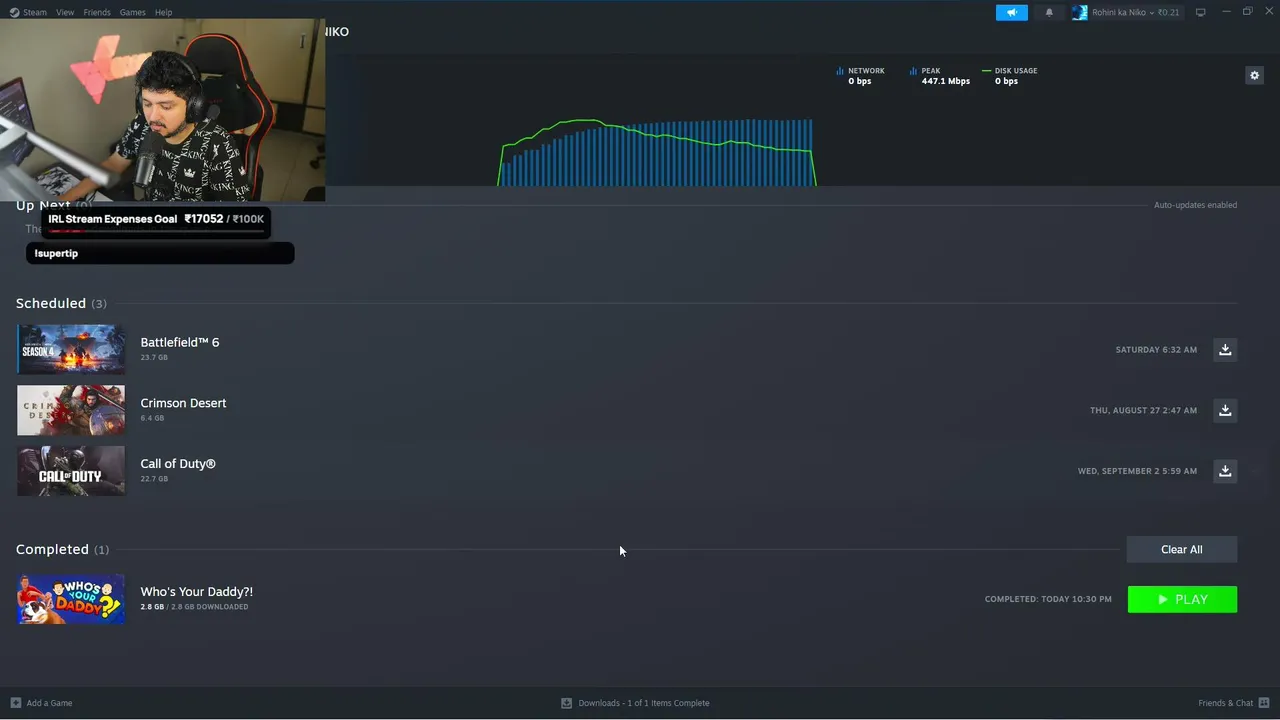Start the Call of Duty download now
This screenshot has width=1280, height=720.
1225,471
